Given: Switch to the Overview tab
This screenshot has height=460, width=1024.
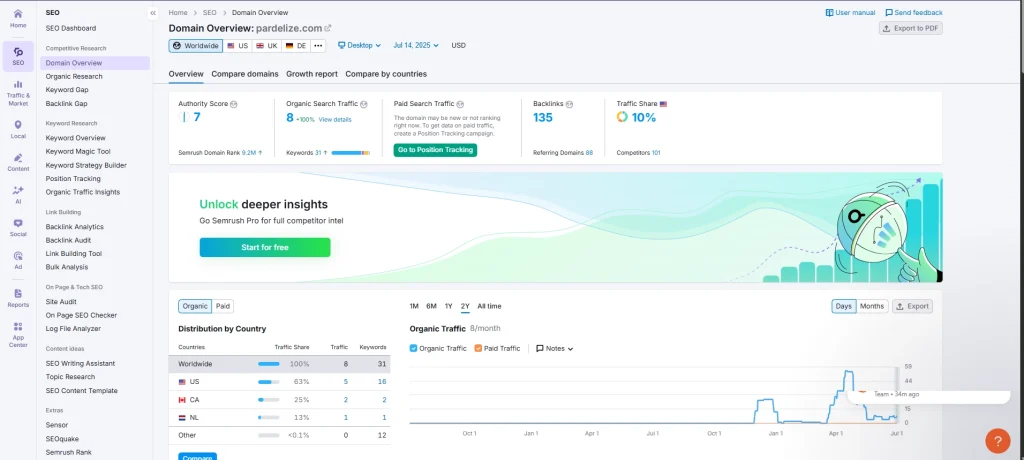Looking at the screenshot, I should (x=186, y=74).
